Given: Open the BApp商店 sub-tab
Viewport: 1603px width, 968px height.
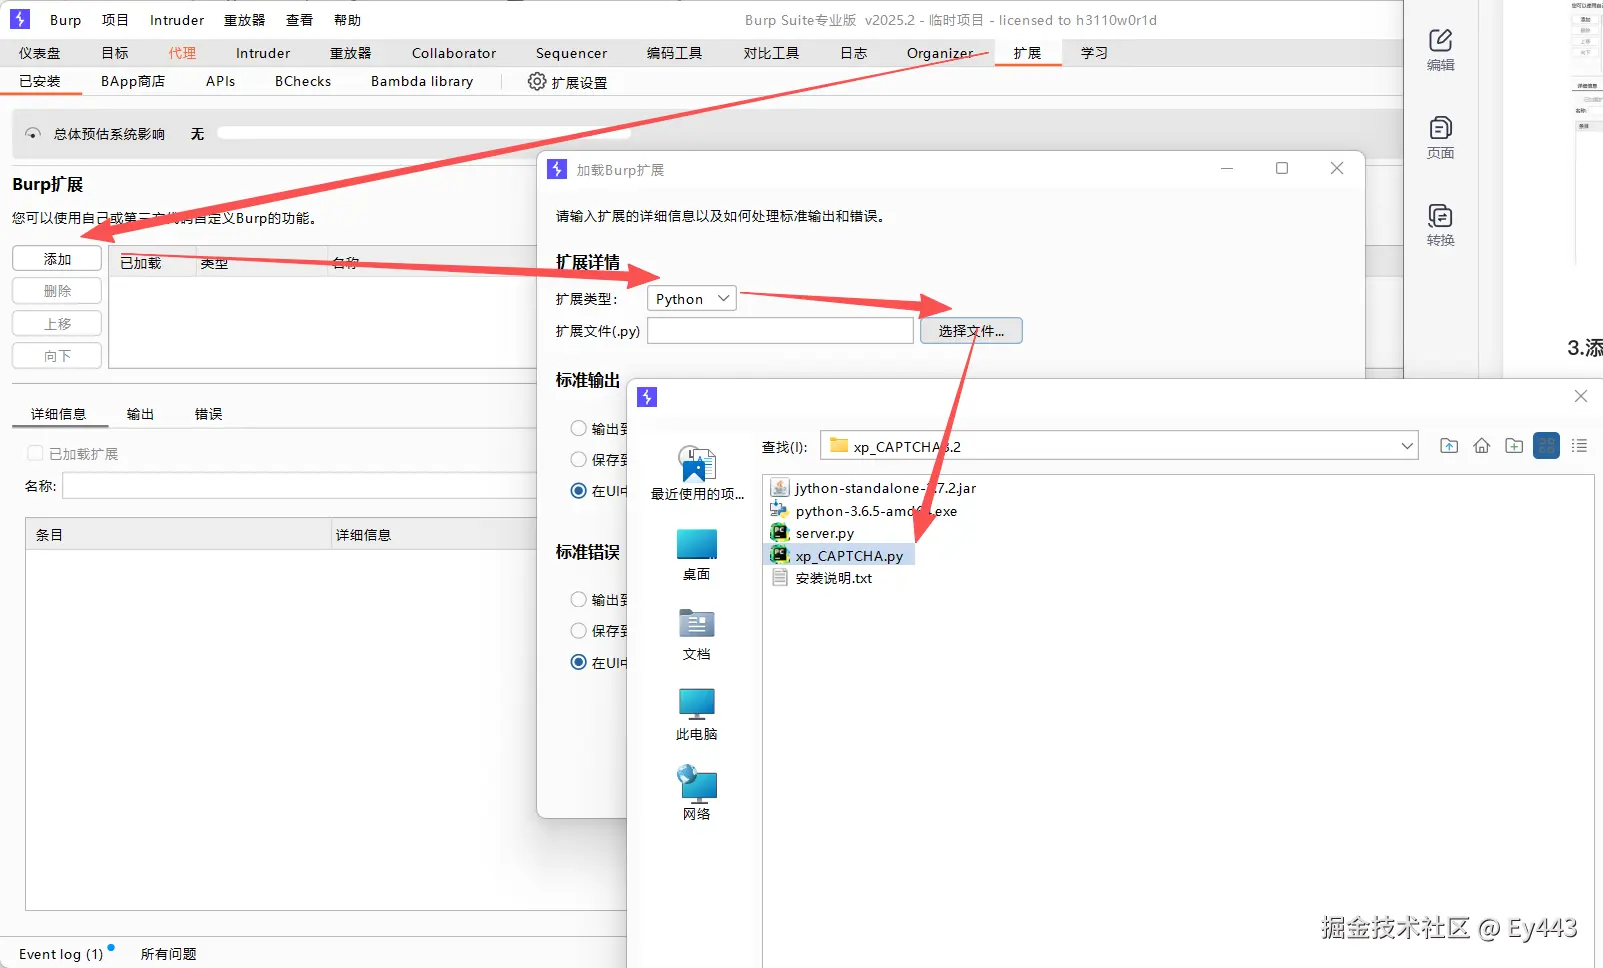Looking at the screenshot, I should point(133,81).
